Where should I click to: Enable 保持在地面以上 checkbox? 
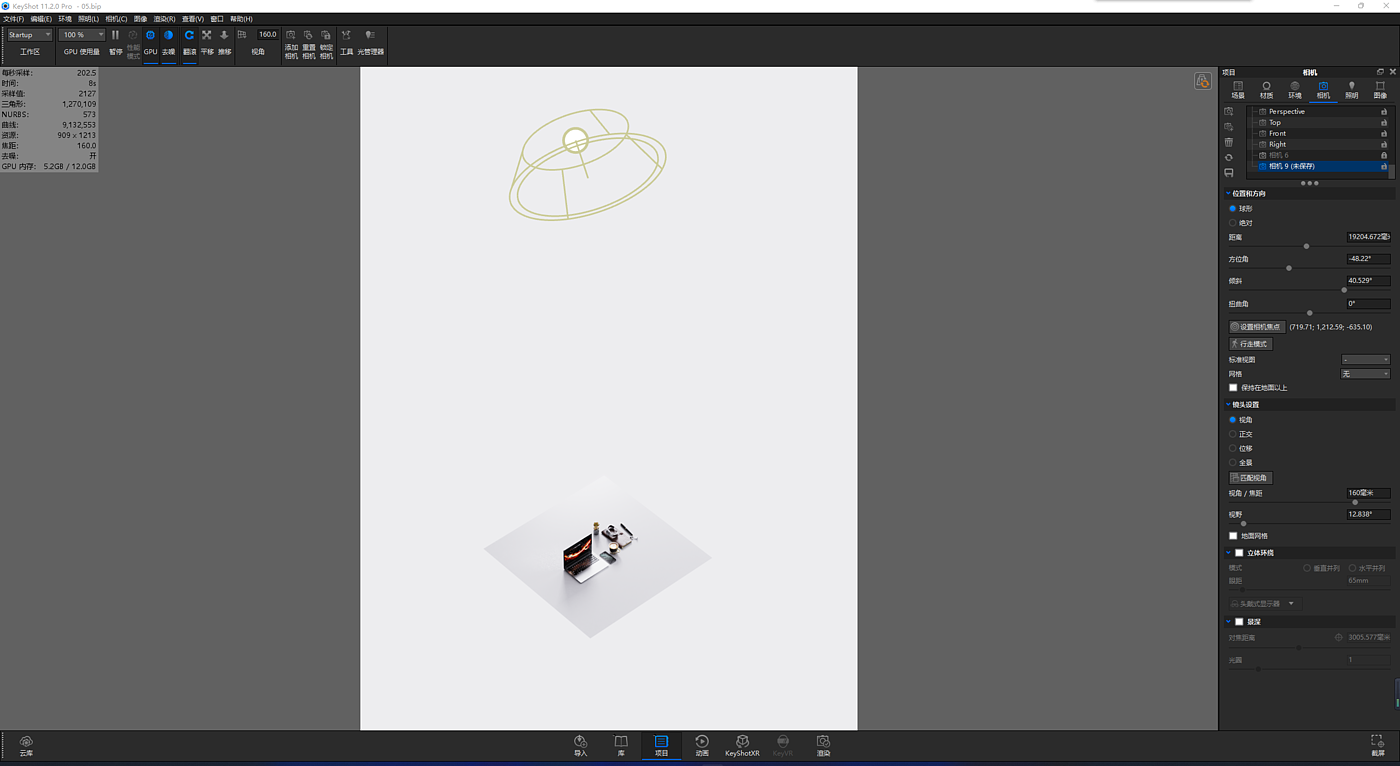[x=1233, y=388]
